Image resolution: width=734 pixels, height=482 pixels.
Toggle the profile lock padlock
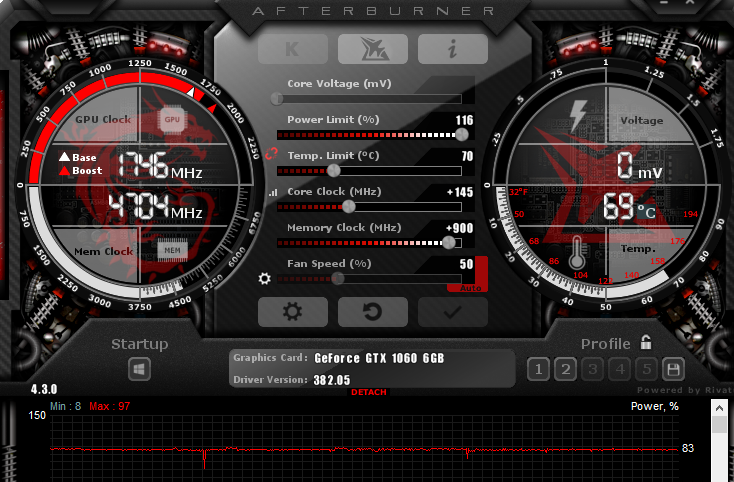(x=646, y=343)
